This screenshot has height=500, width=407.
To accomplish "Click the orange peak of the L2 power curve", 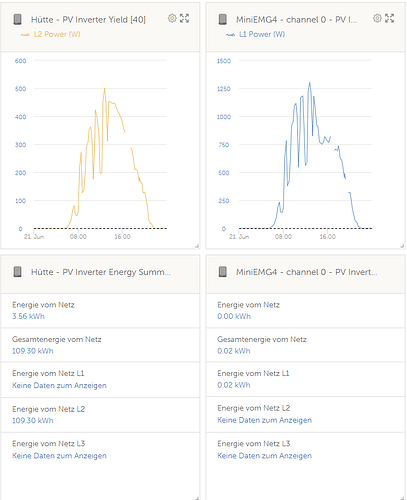I will click(105, 89).
